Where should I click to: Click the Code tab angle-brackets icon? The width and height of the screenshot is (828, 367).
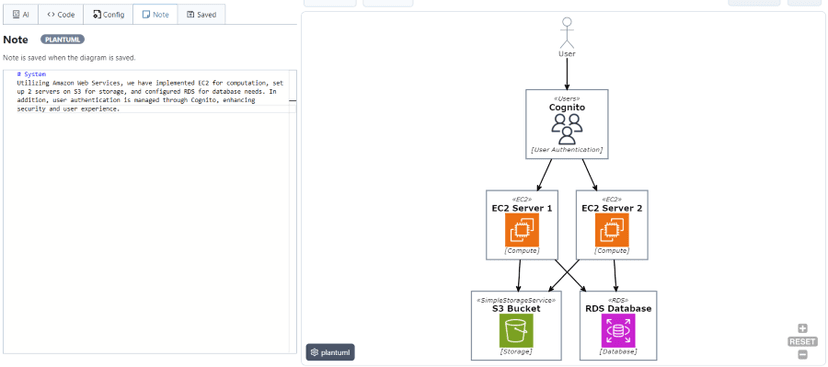pyautogui.click(x=51, y=14)
